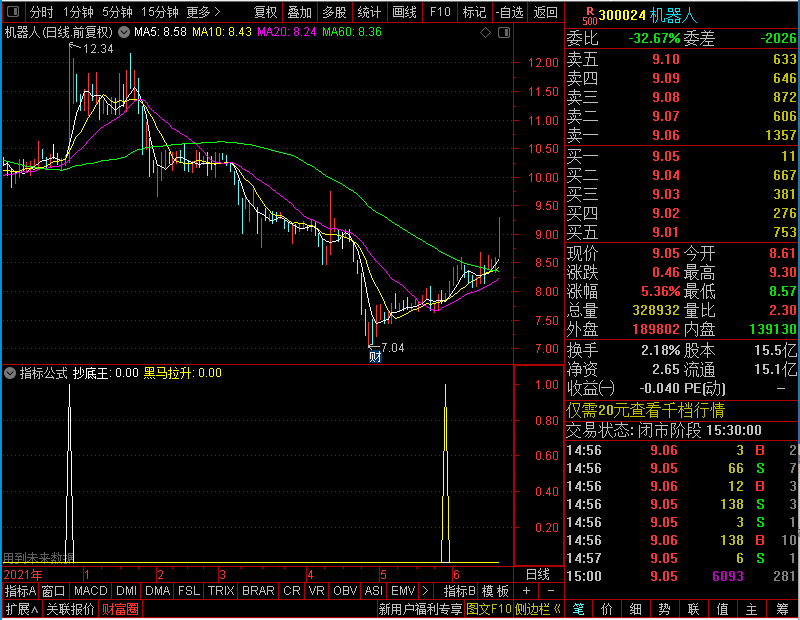This screenshot has height=620, width=800.
Task: Open the chart settings dropdown beside 机器人 title
Action: (x=123, y=32)
